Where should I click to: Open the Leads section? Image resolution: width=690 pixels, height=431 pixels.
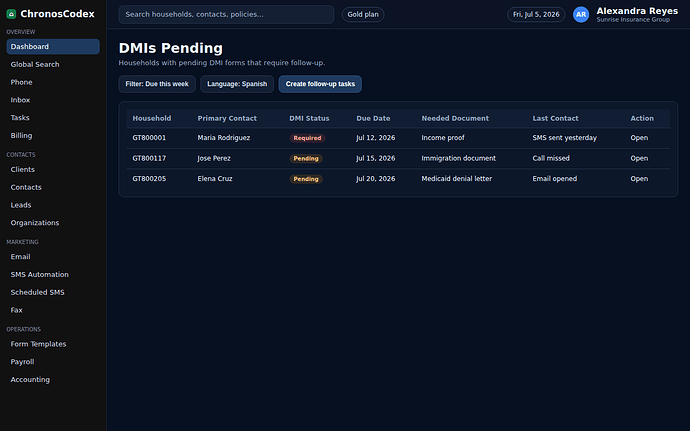[53, 205]
